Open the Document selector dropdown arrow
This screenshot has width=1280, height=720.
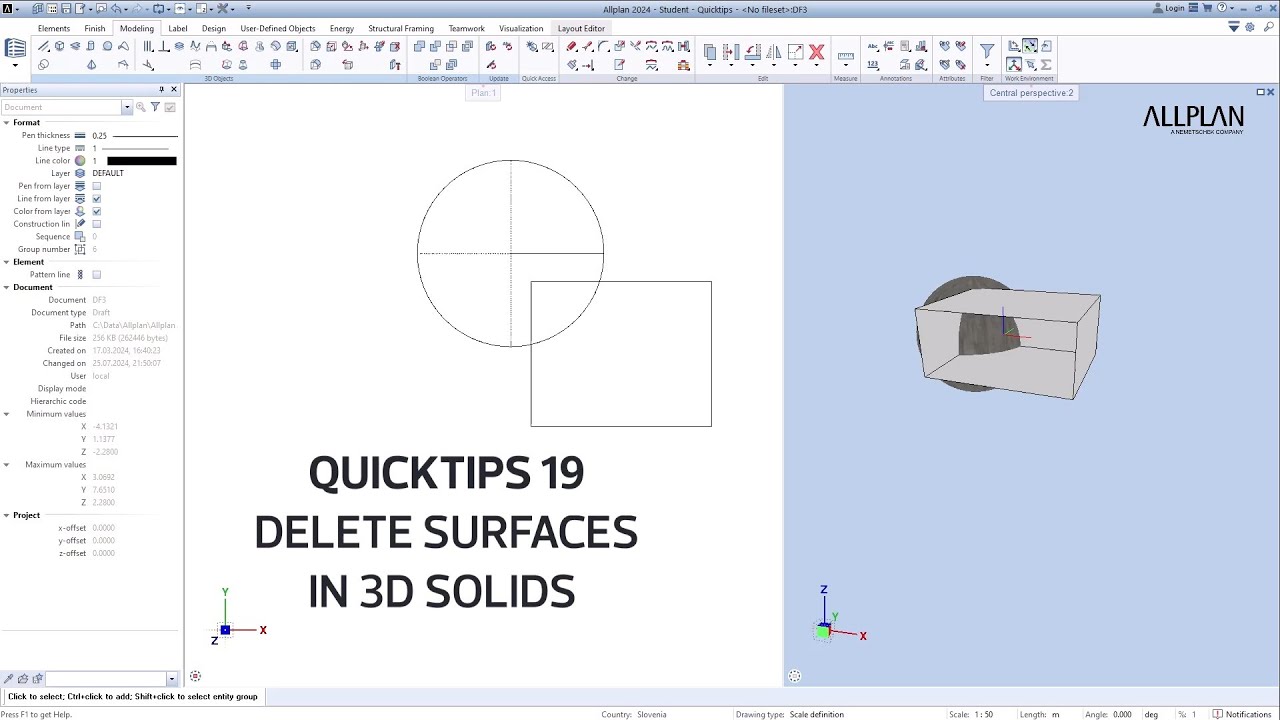[x=127, y=107]
